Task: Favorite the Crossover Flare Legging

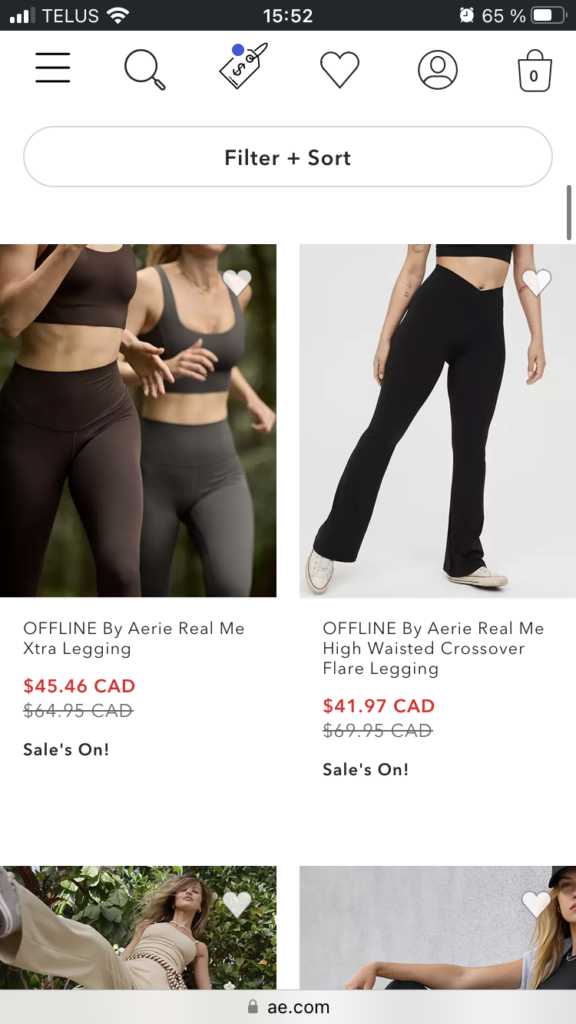Action: (x=537, y=282)
